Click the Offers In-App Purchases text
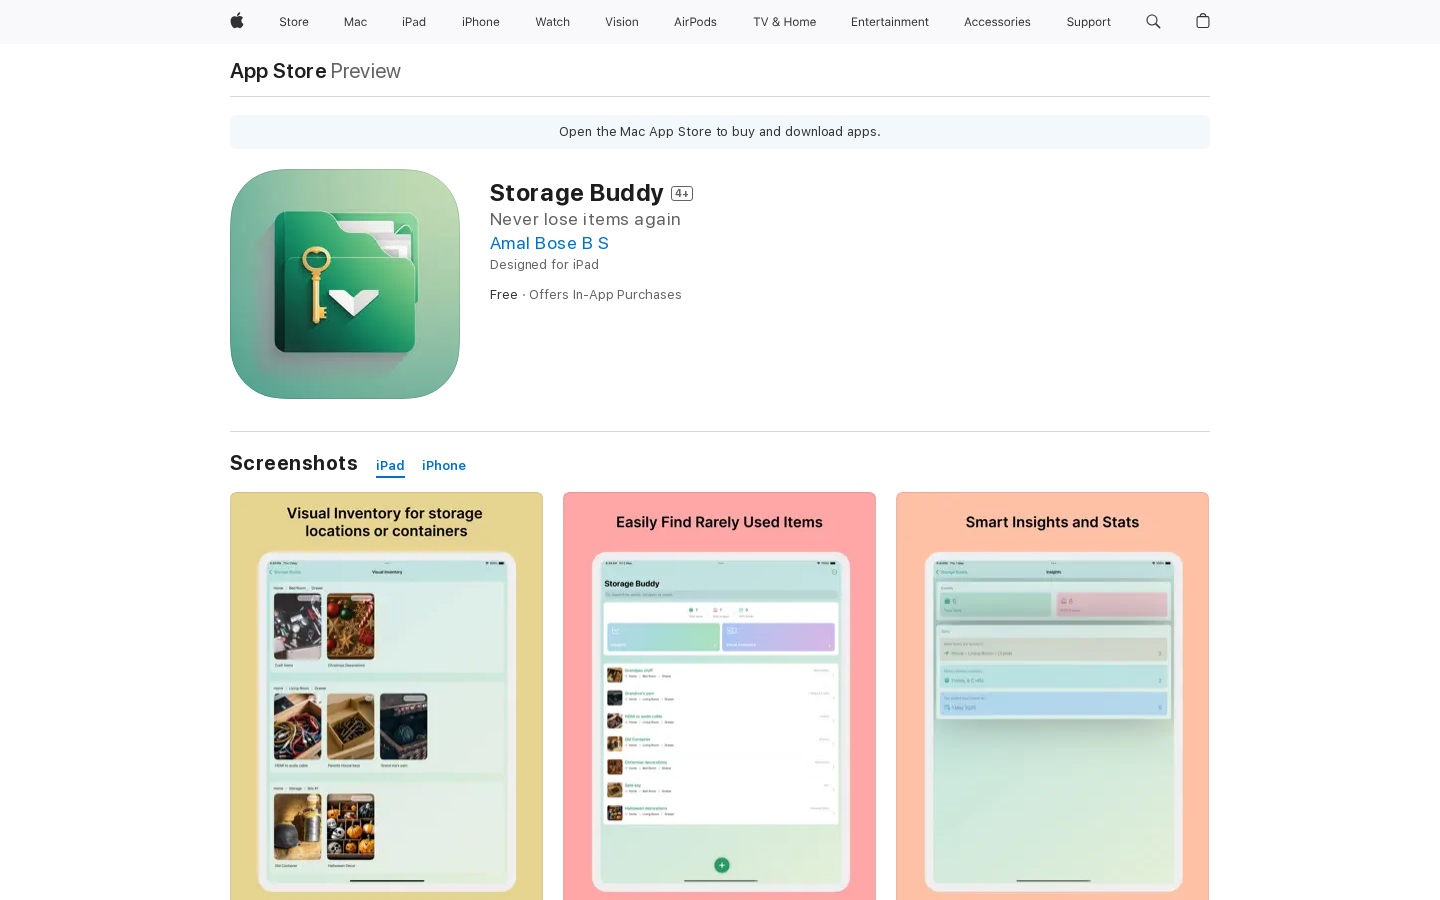1440x900 pixels. tap(605, 295)
